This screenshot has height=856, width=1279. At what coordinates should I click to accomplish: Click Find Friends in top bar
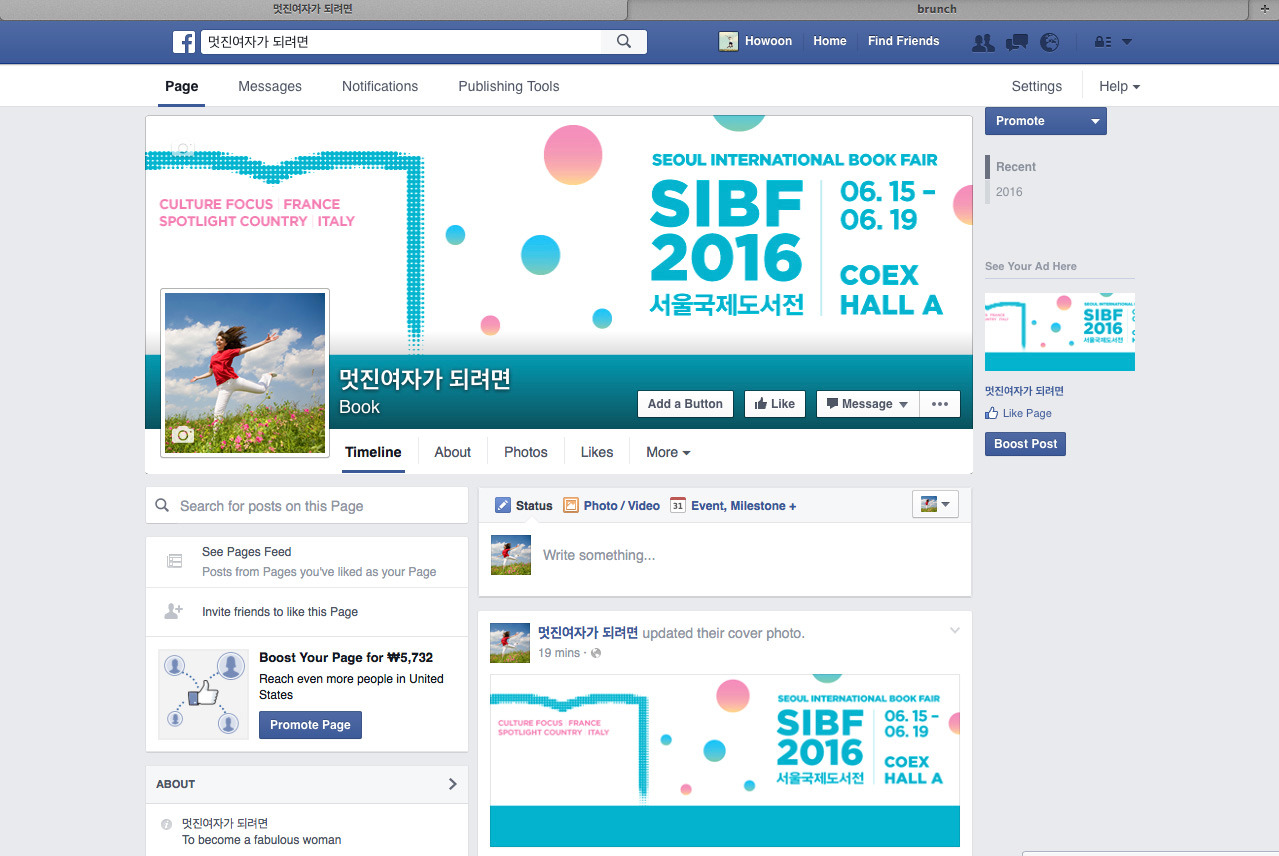coord(904,41)
